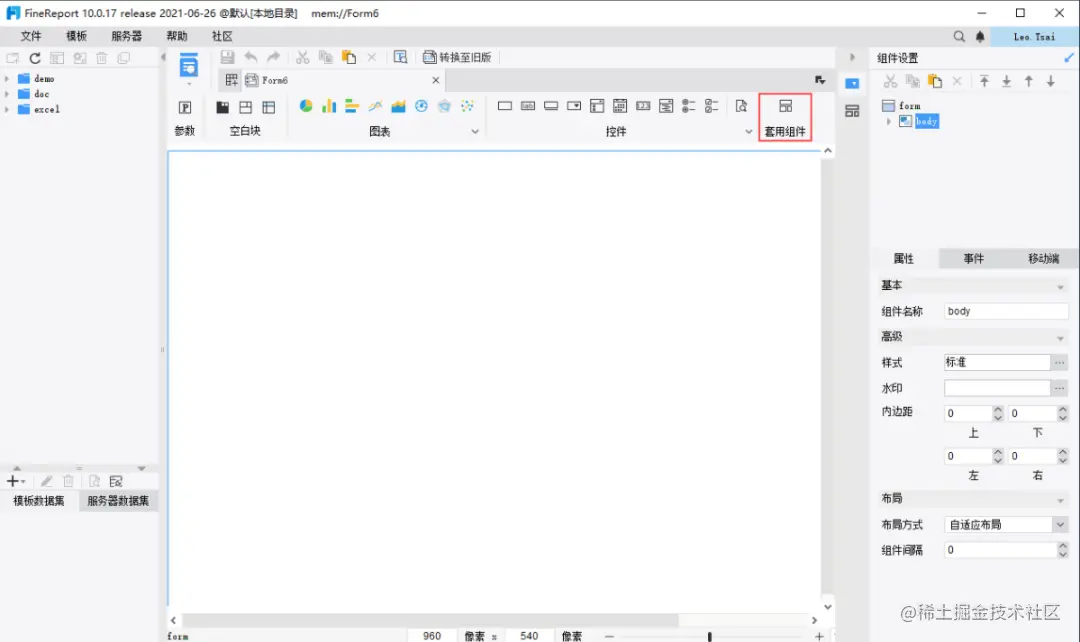Open the notification bell icon
The width and height of the screenshot is (1080, 642).
(980, 37)
